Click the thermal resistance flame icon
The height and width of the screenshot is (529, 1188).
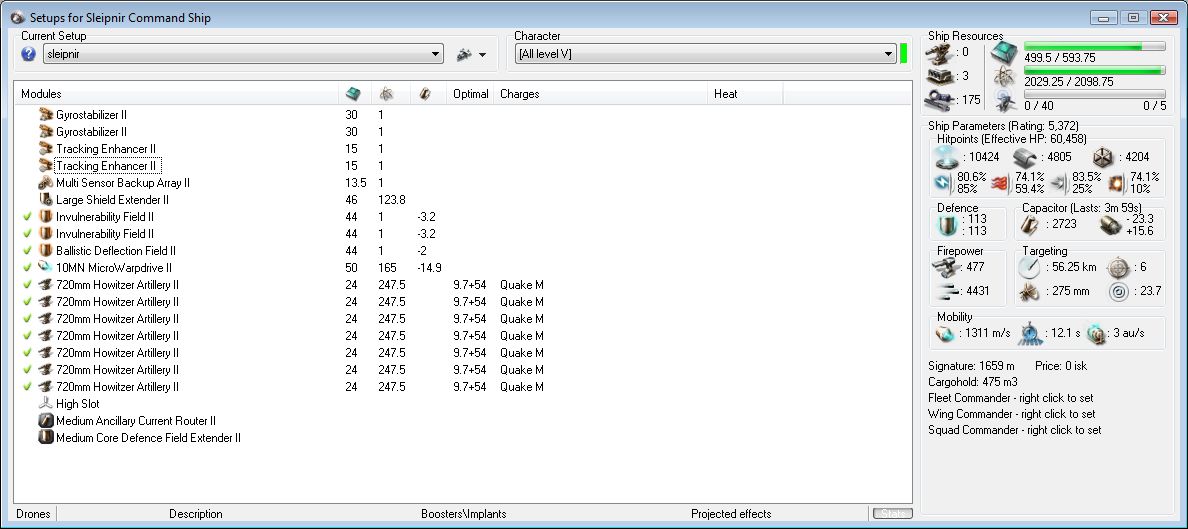[1002, 183]
